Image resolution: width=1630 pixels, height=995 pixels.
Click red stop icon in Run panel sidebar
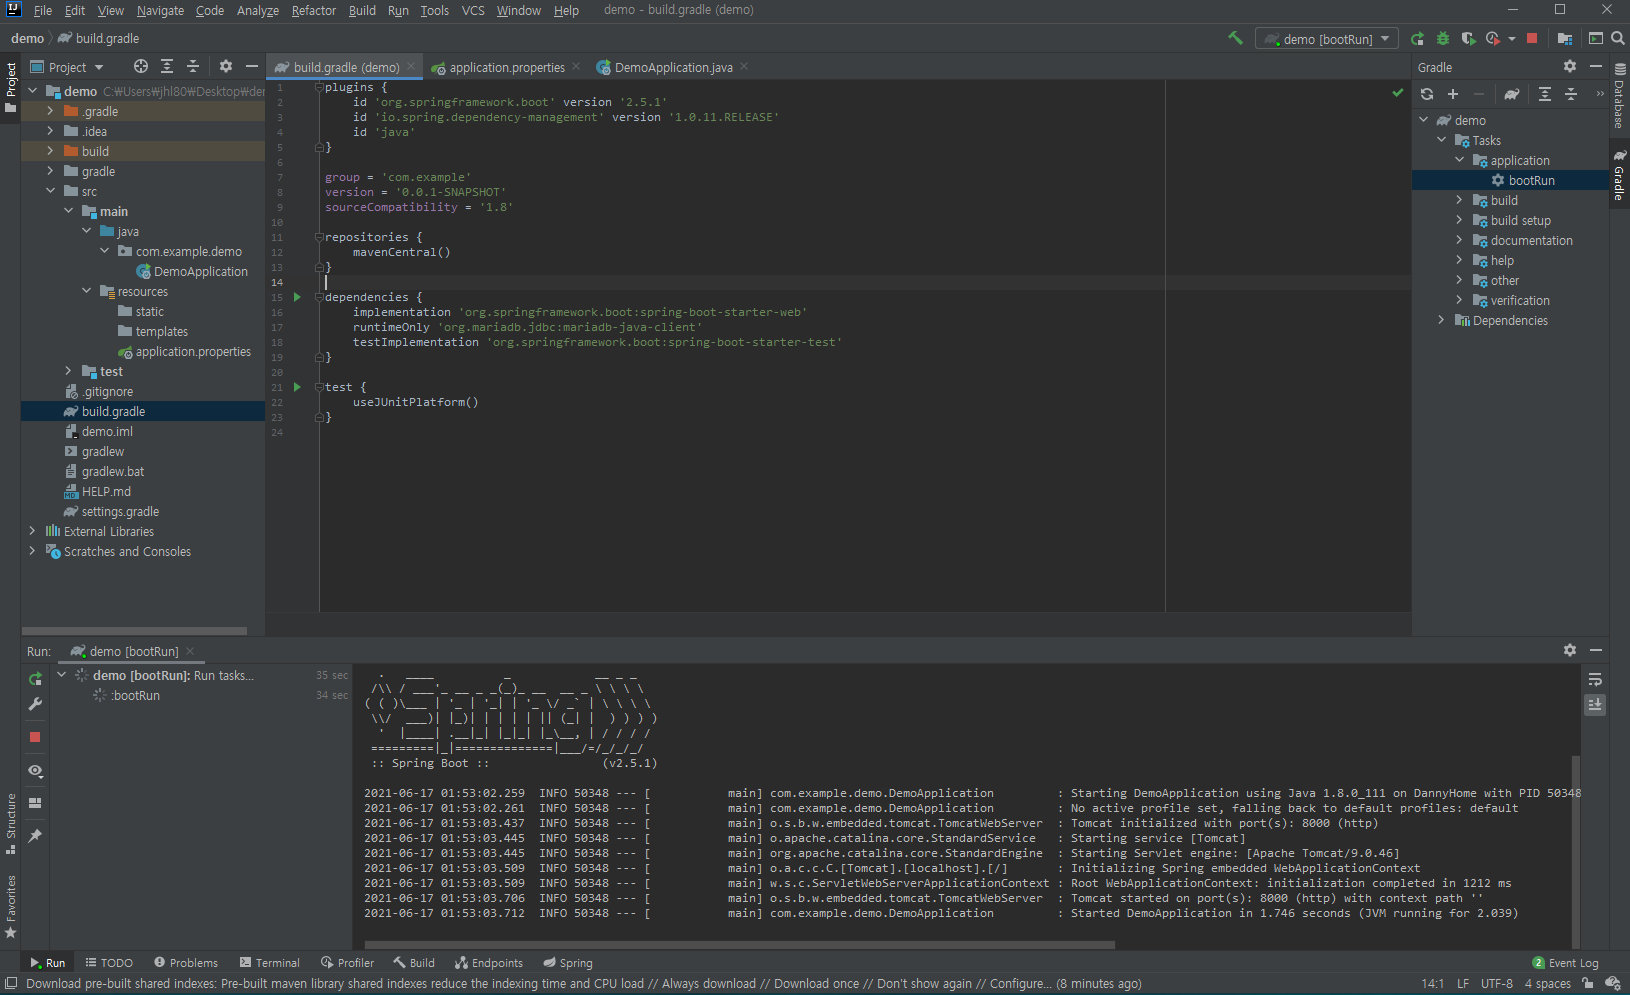tap(35, 737)
